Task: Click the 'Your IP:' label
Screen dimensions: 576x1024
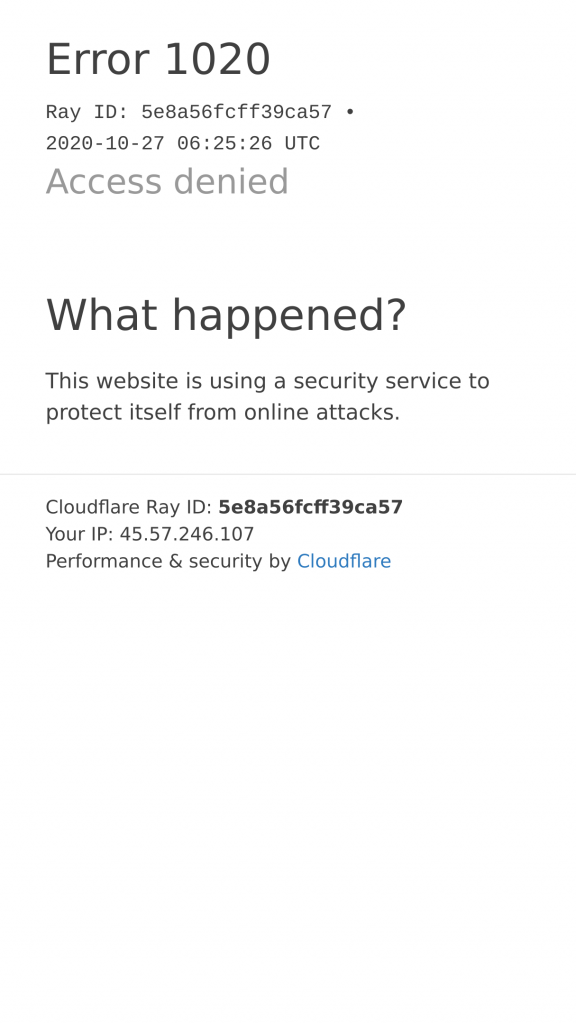Action: coord(80,534)
